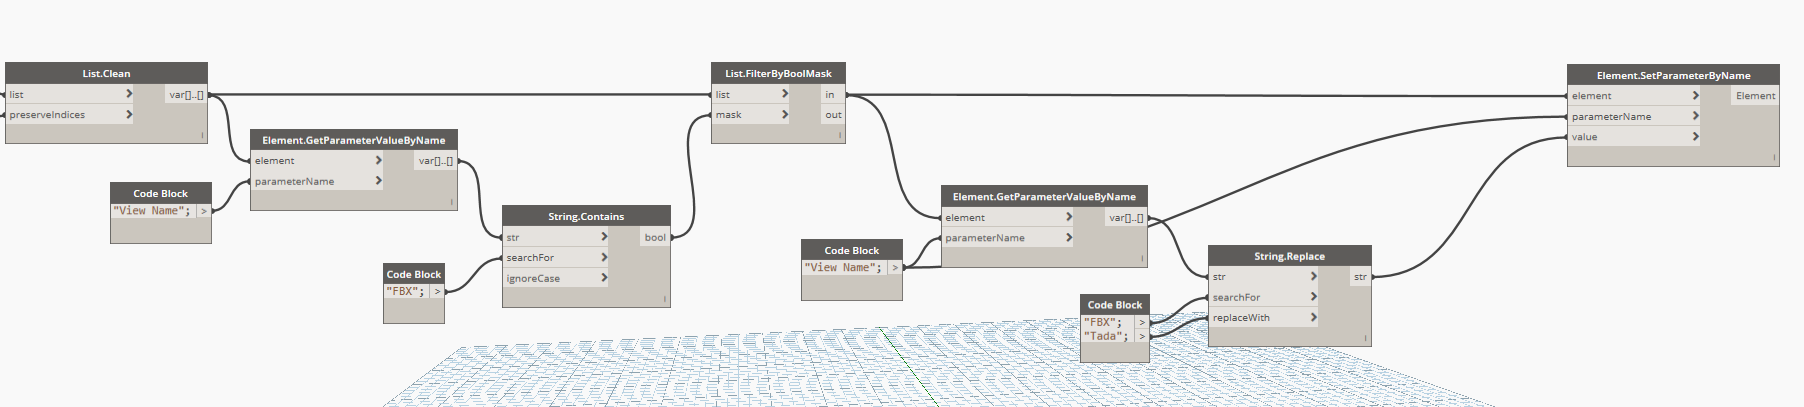The width and height of the screenshot is (1804, 407).
Task: Select the List.FilterByBoolMask node header
Action: 778,73
